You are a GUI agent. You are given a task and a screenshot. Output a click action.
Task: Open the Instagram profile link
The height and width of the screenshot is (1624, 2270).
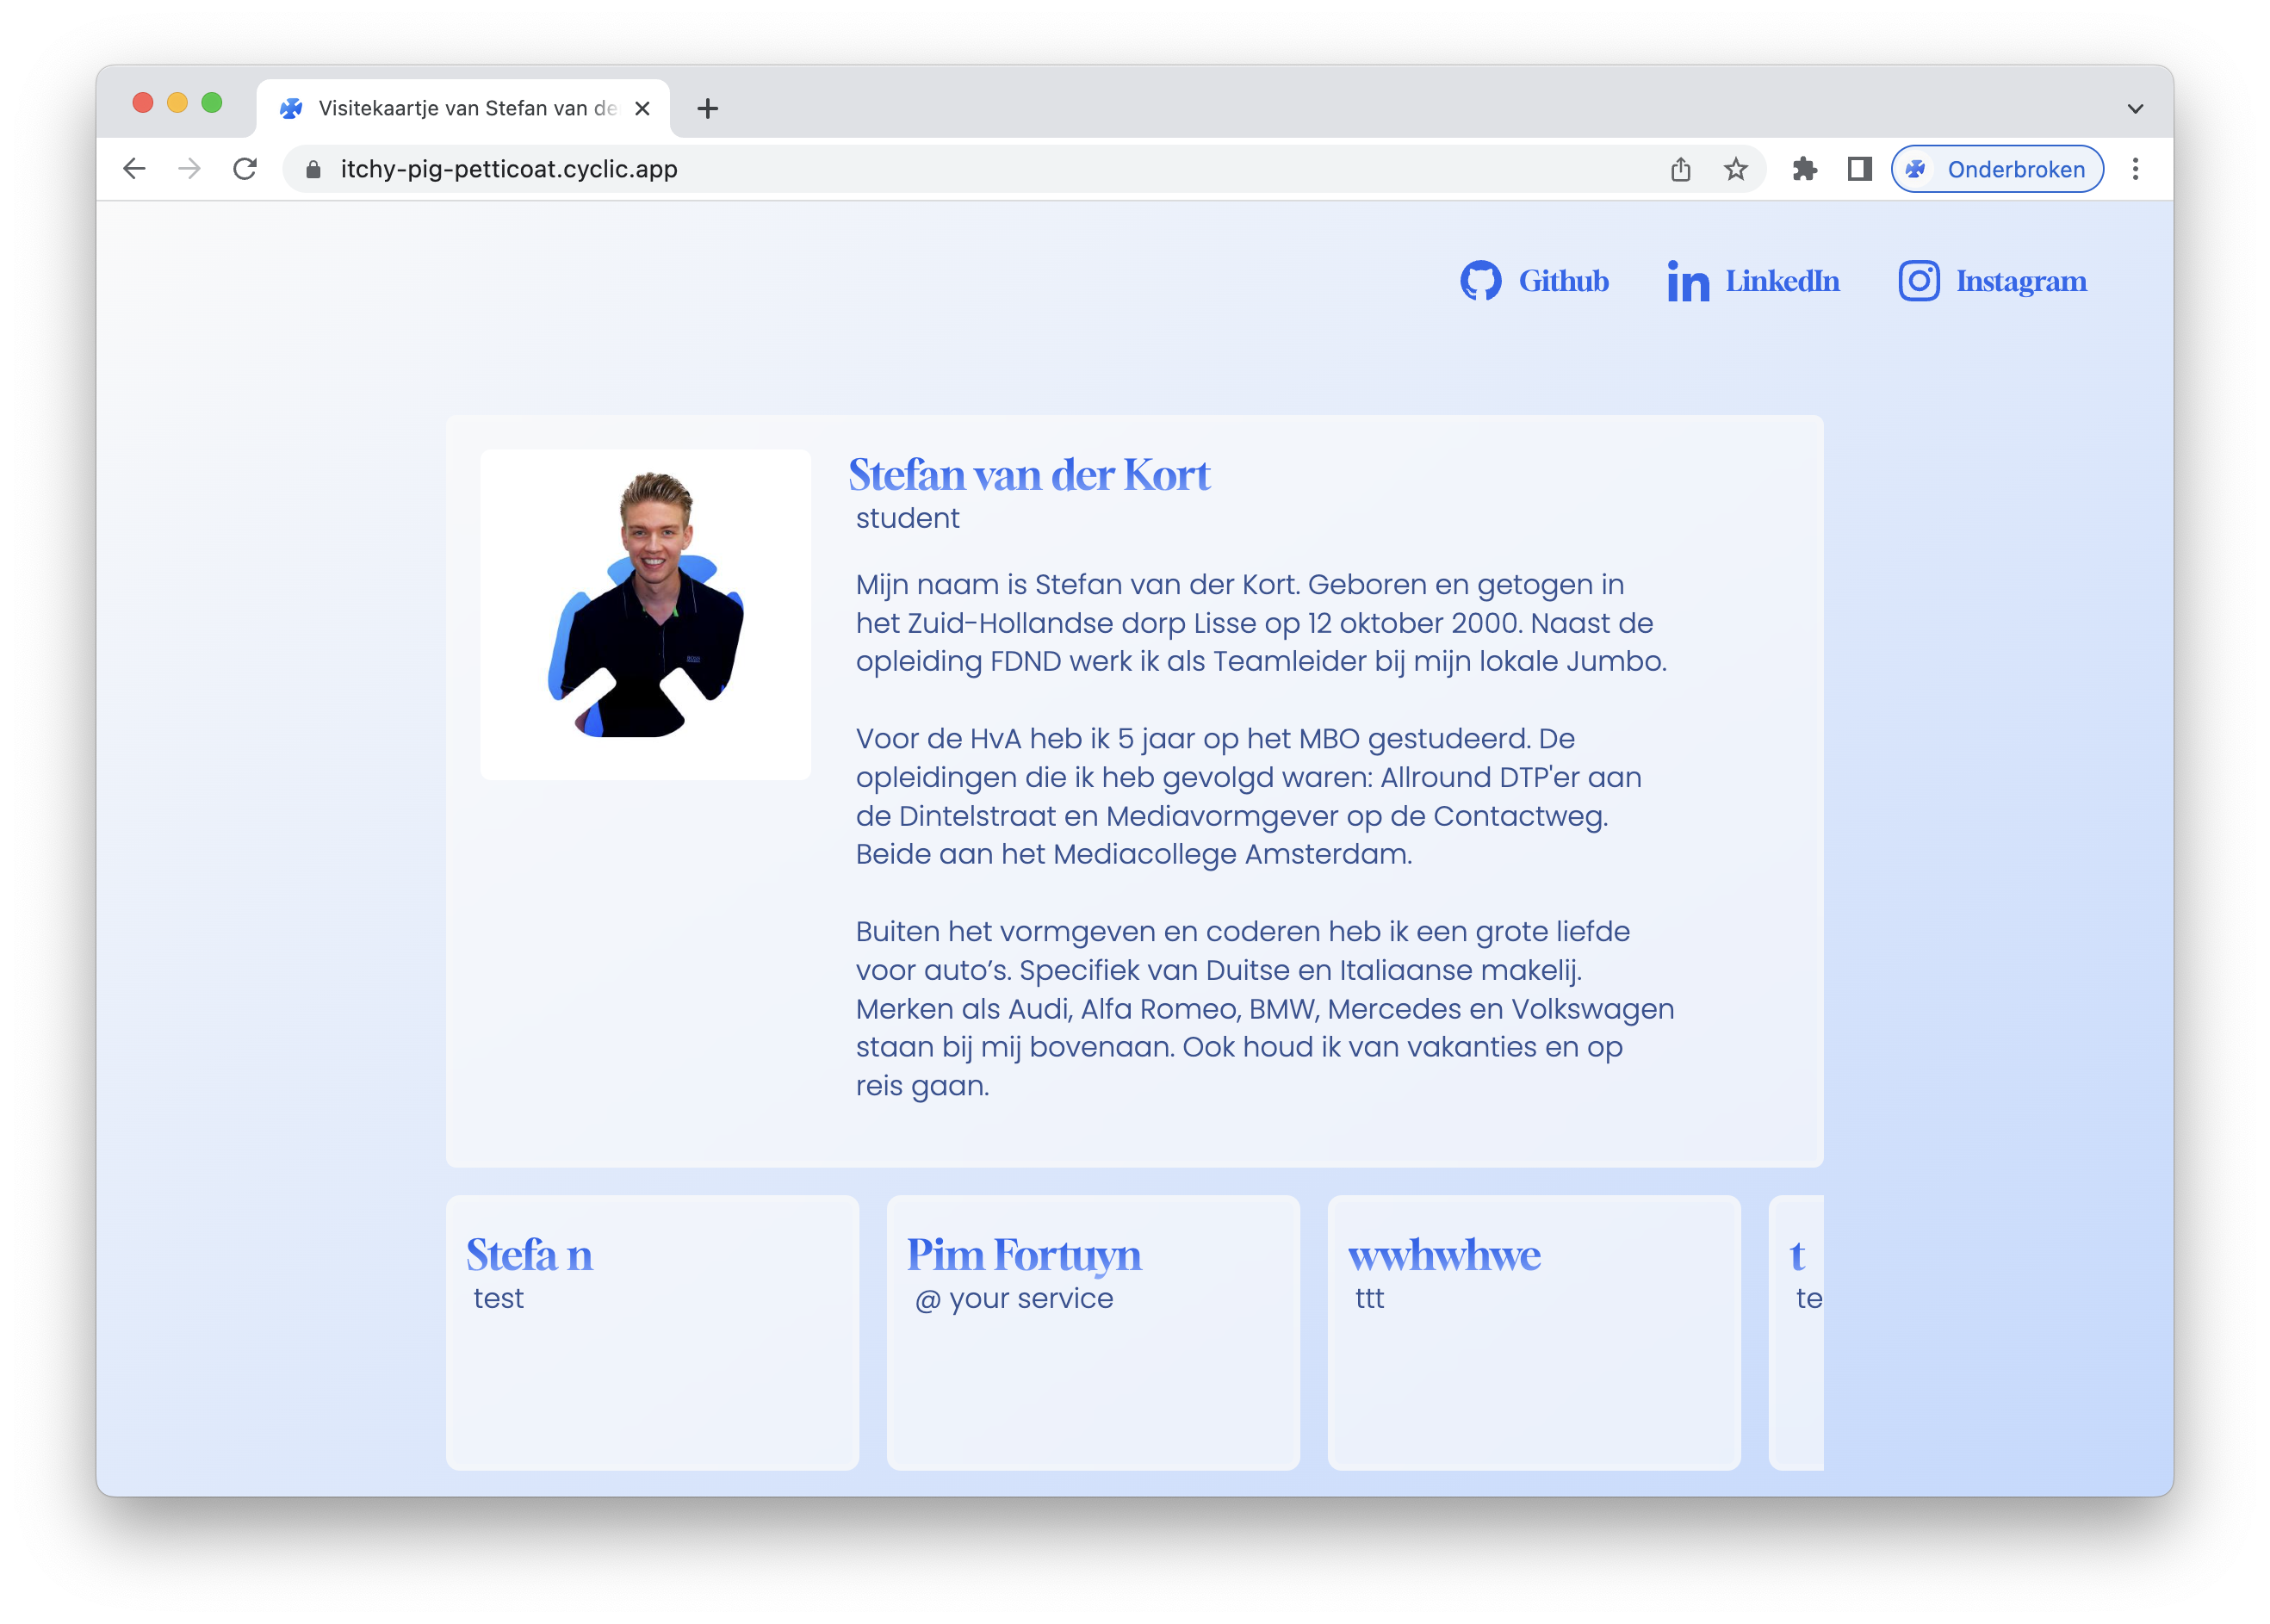(x=1993, y=281)
